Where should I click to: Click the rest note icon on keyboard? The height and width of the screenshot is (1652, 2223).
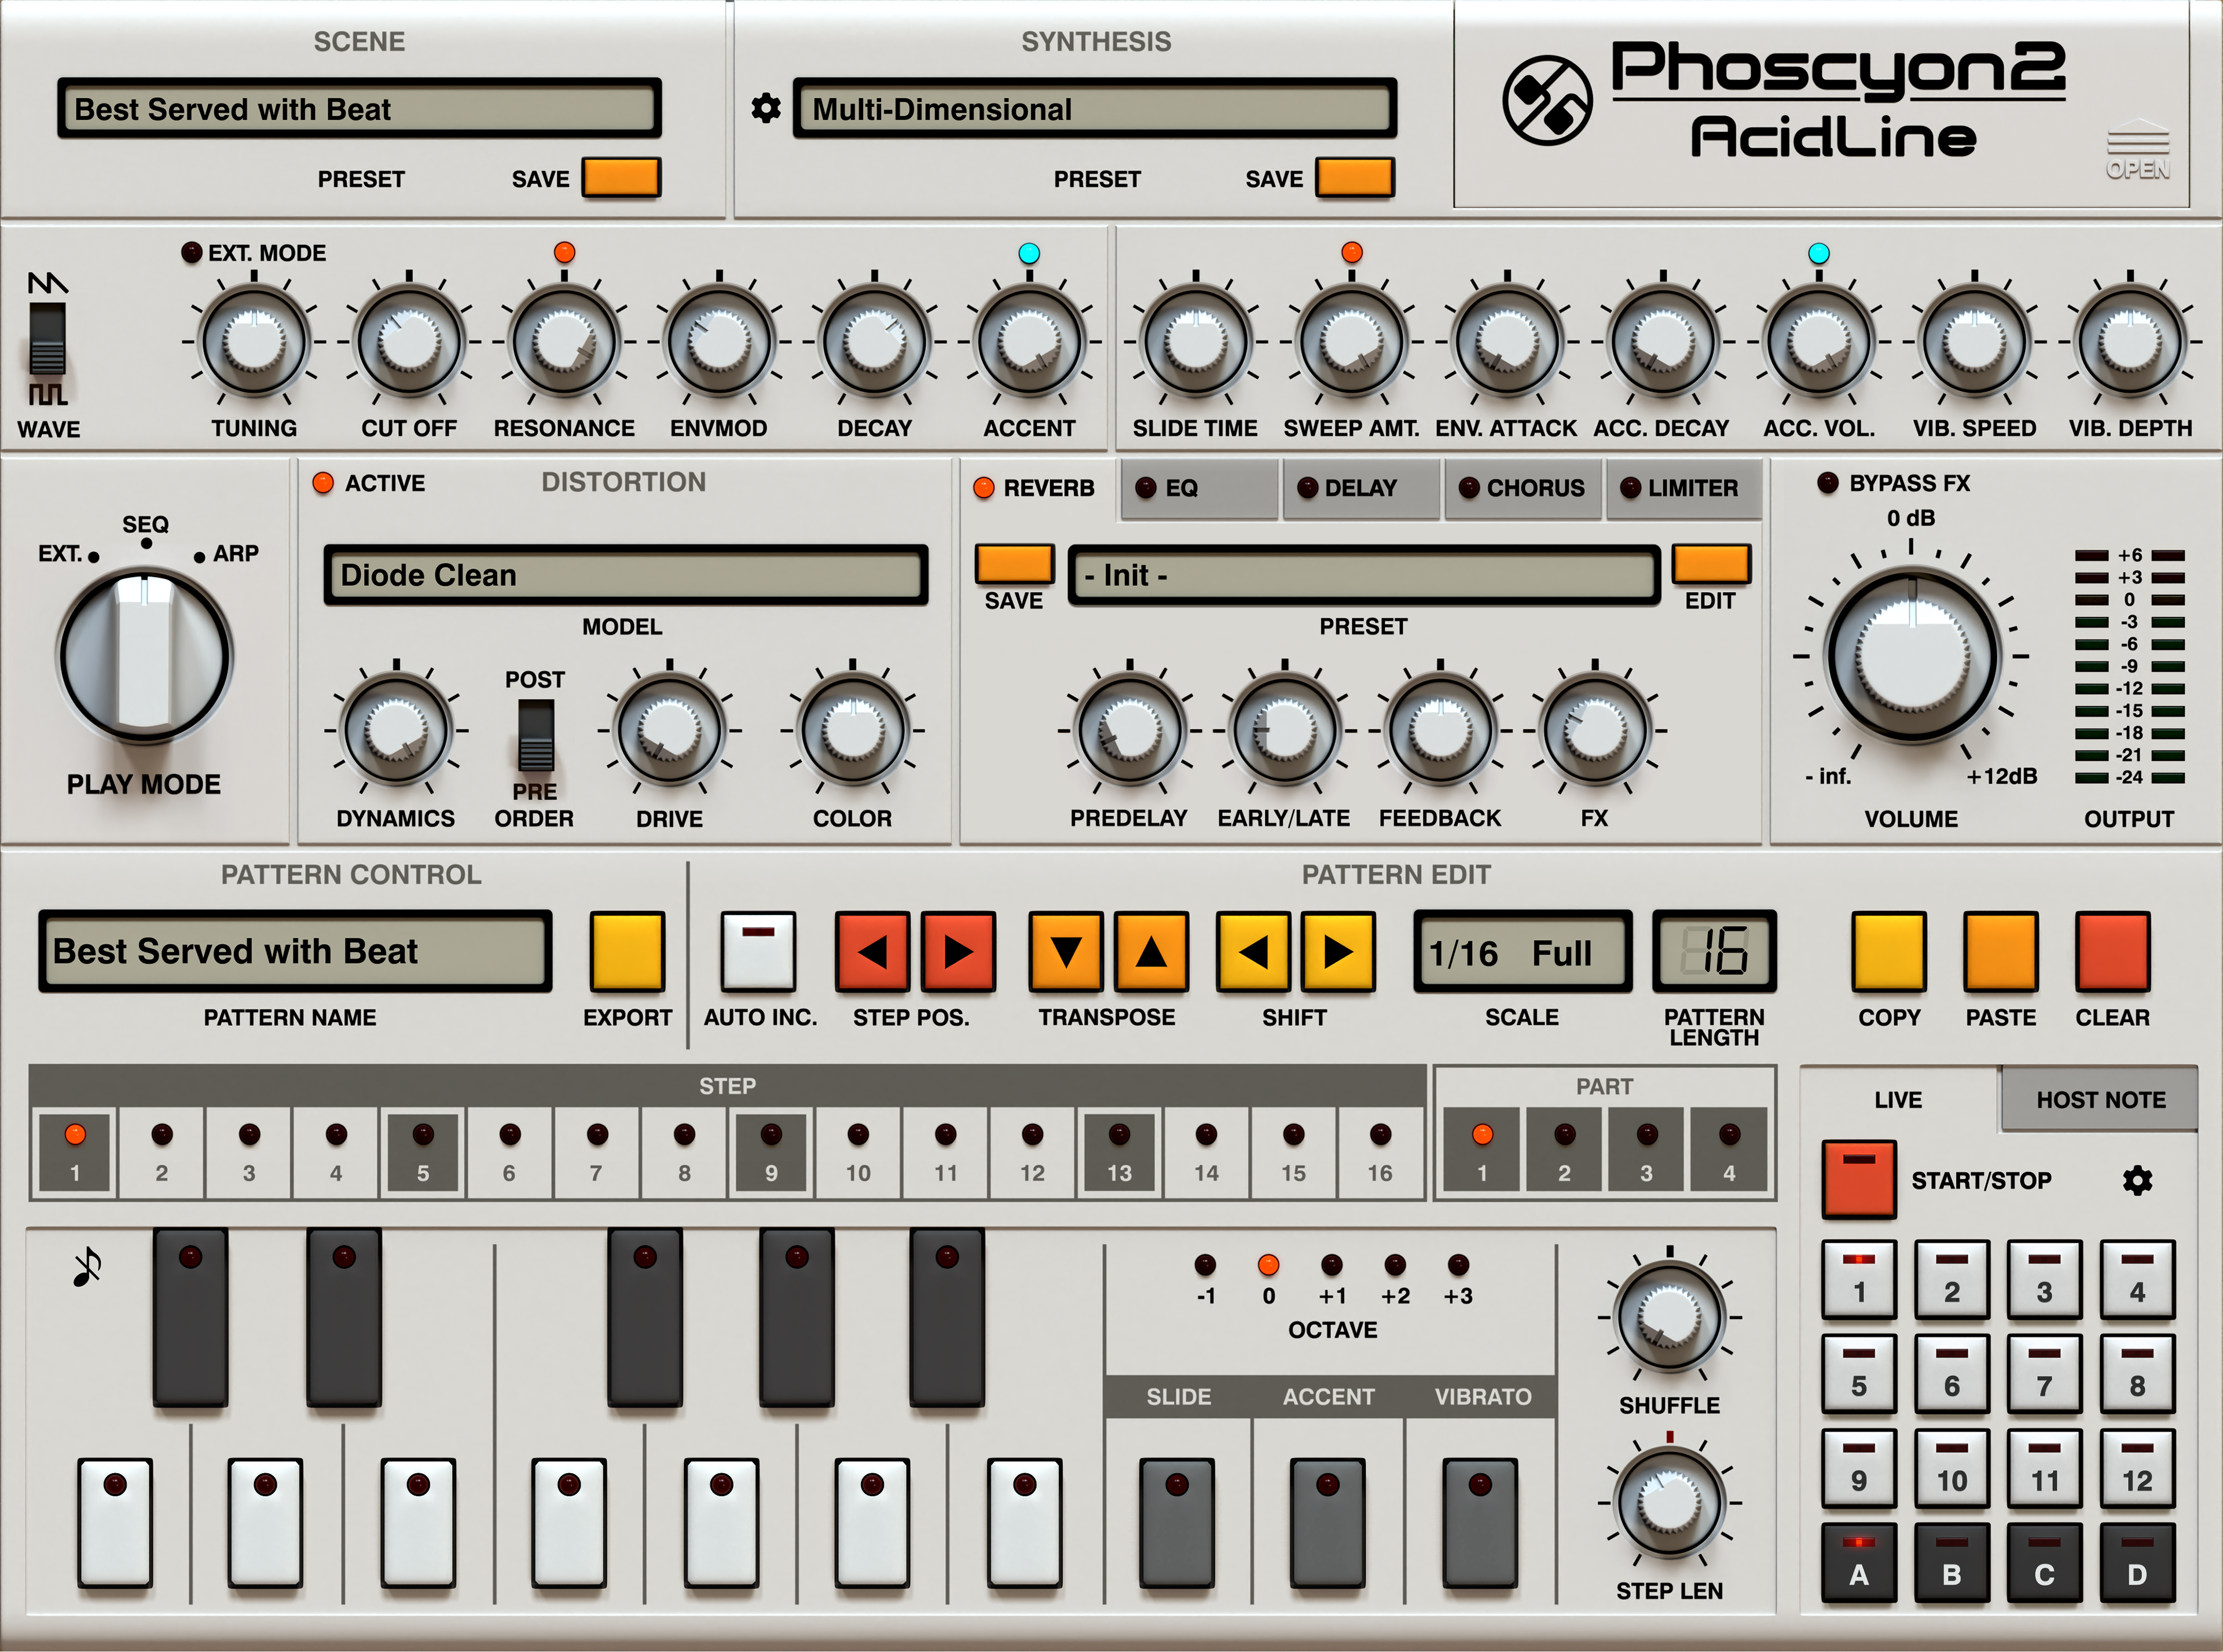pyautogui.click(x=87, y=1267)
